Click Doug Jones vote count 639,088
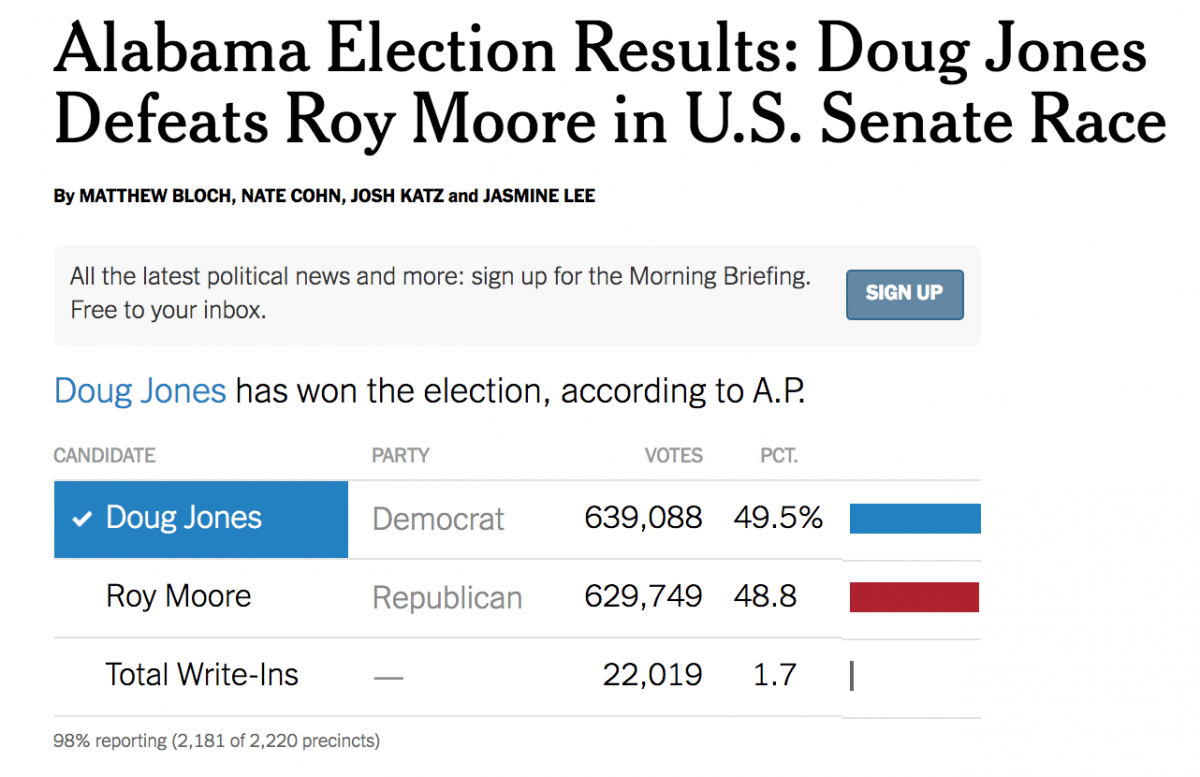Image resolution: width=1200 pixels, height=777 pixels. 643,519
